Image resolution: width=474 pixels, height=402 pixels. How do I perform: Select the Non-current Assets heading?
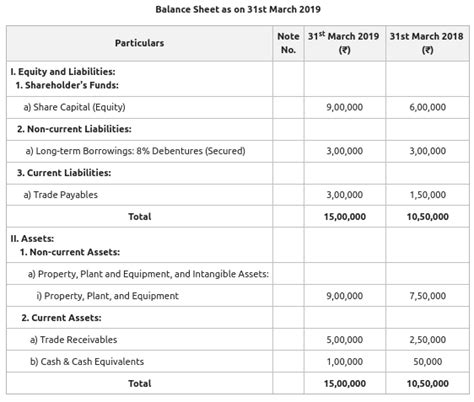coord(70,252)
